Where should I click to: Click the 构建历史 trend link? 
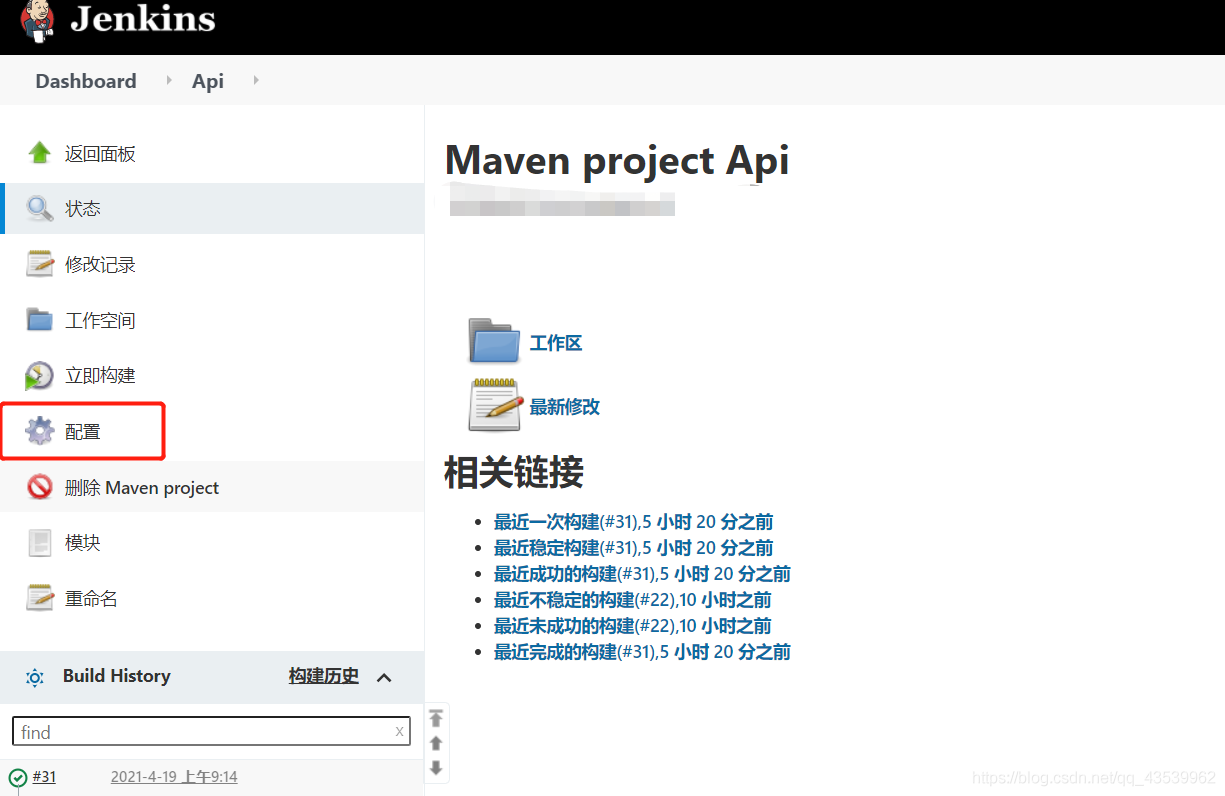click(x=324, y=676)
